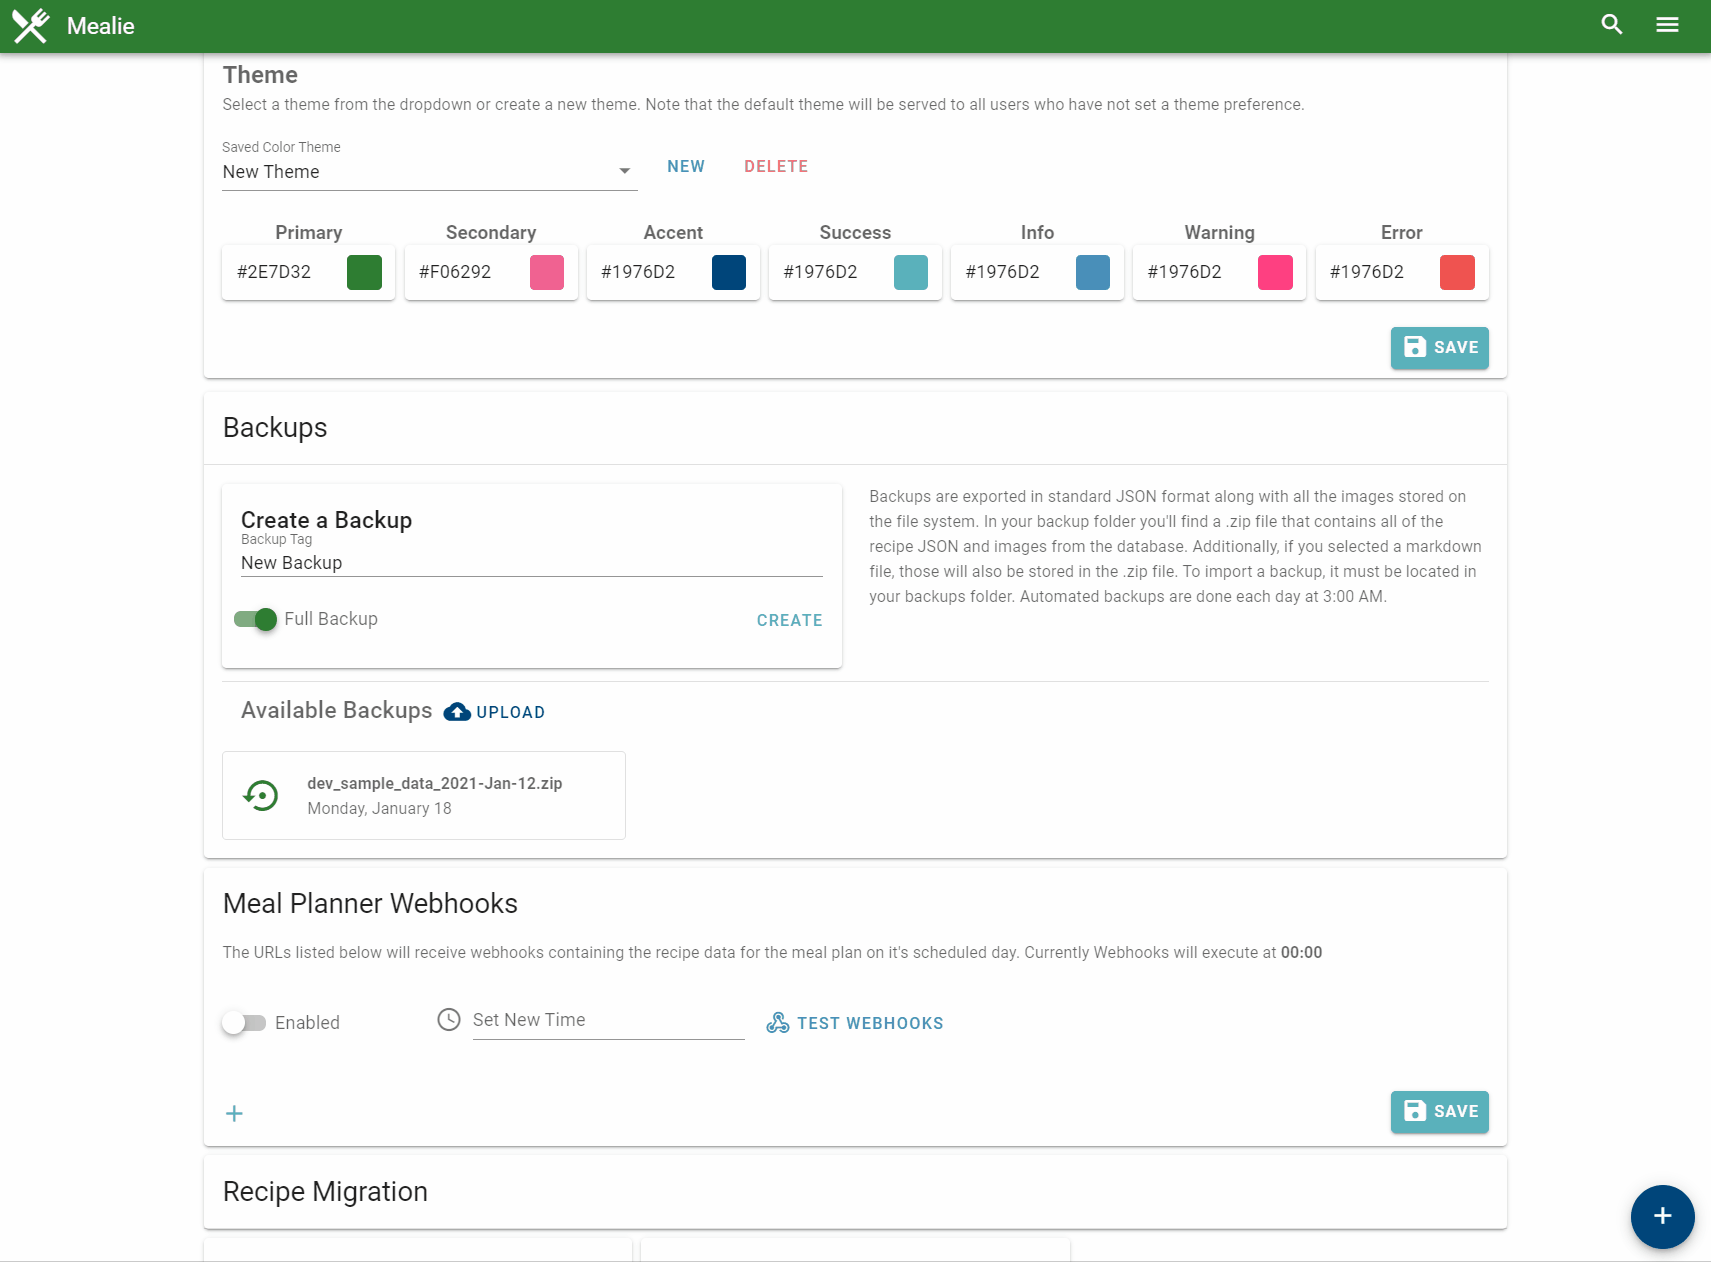Open the Primary green color swatch
1711x1262 pixels.
coord(364,272)
